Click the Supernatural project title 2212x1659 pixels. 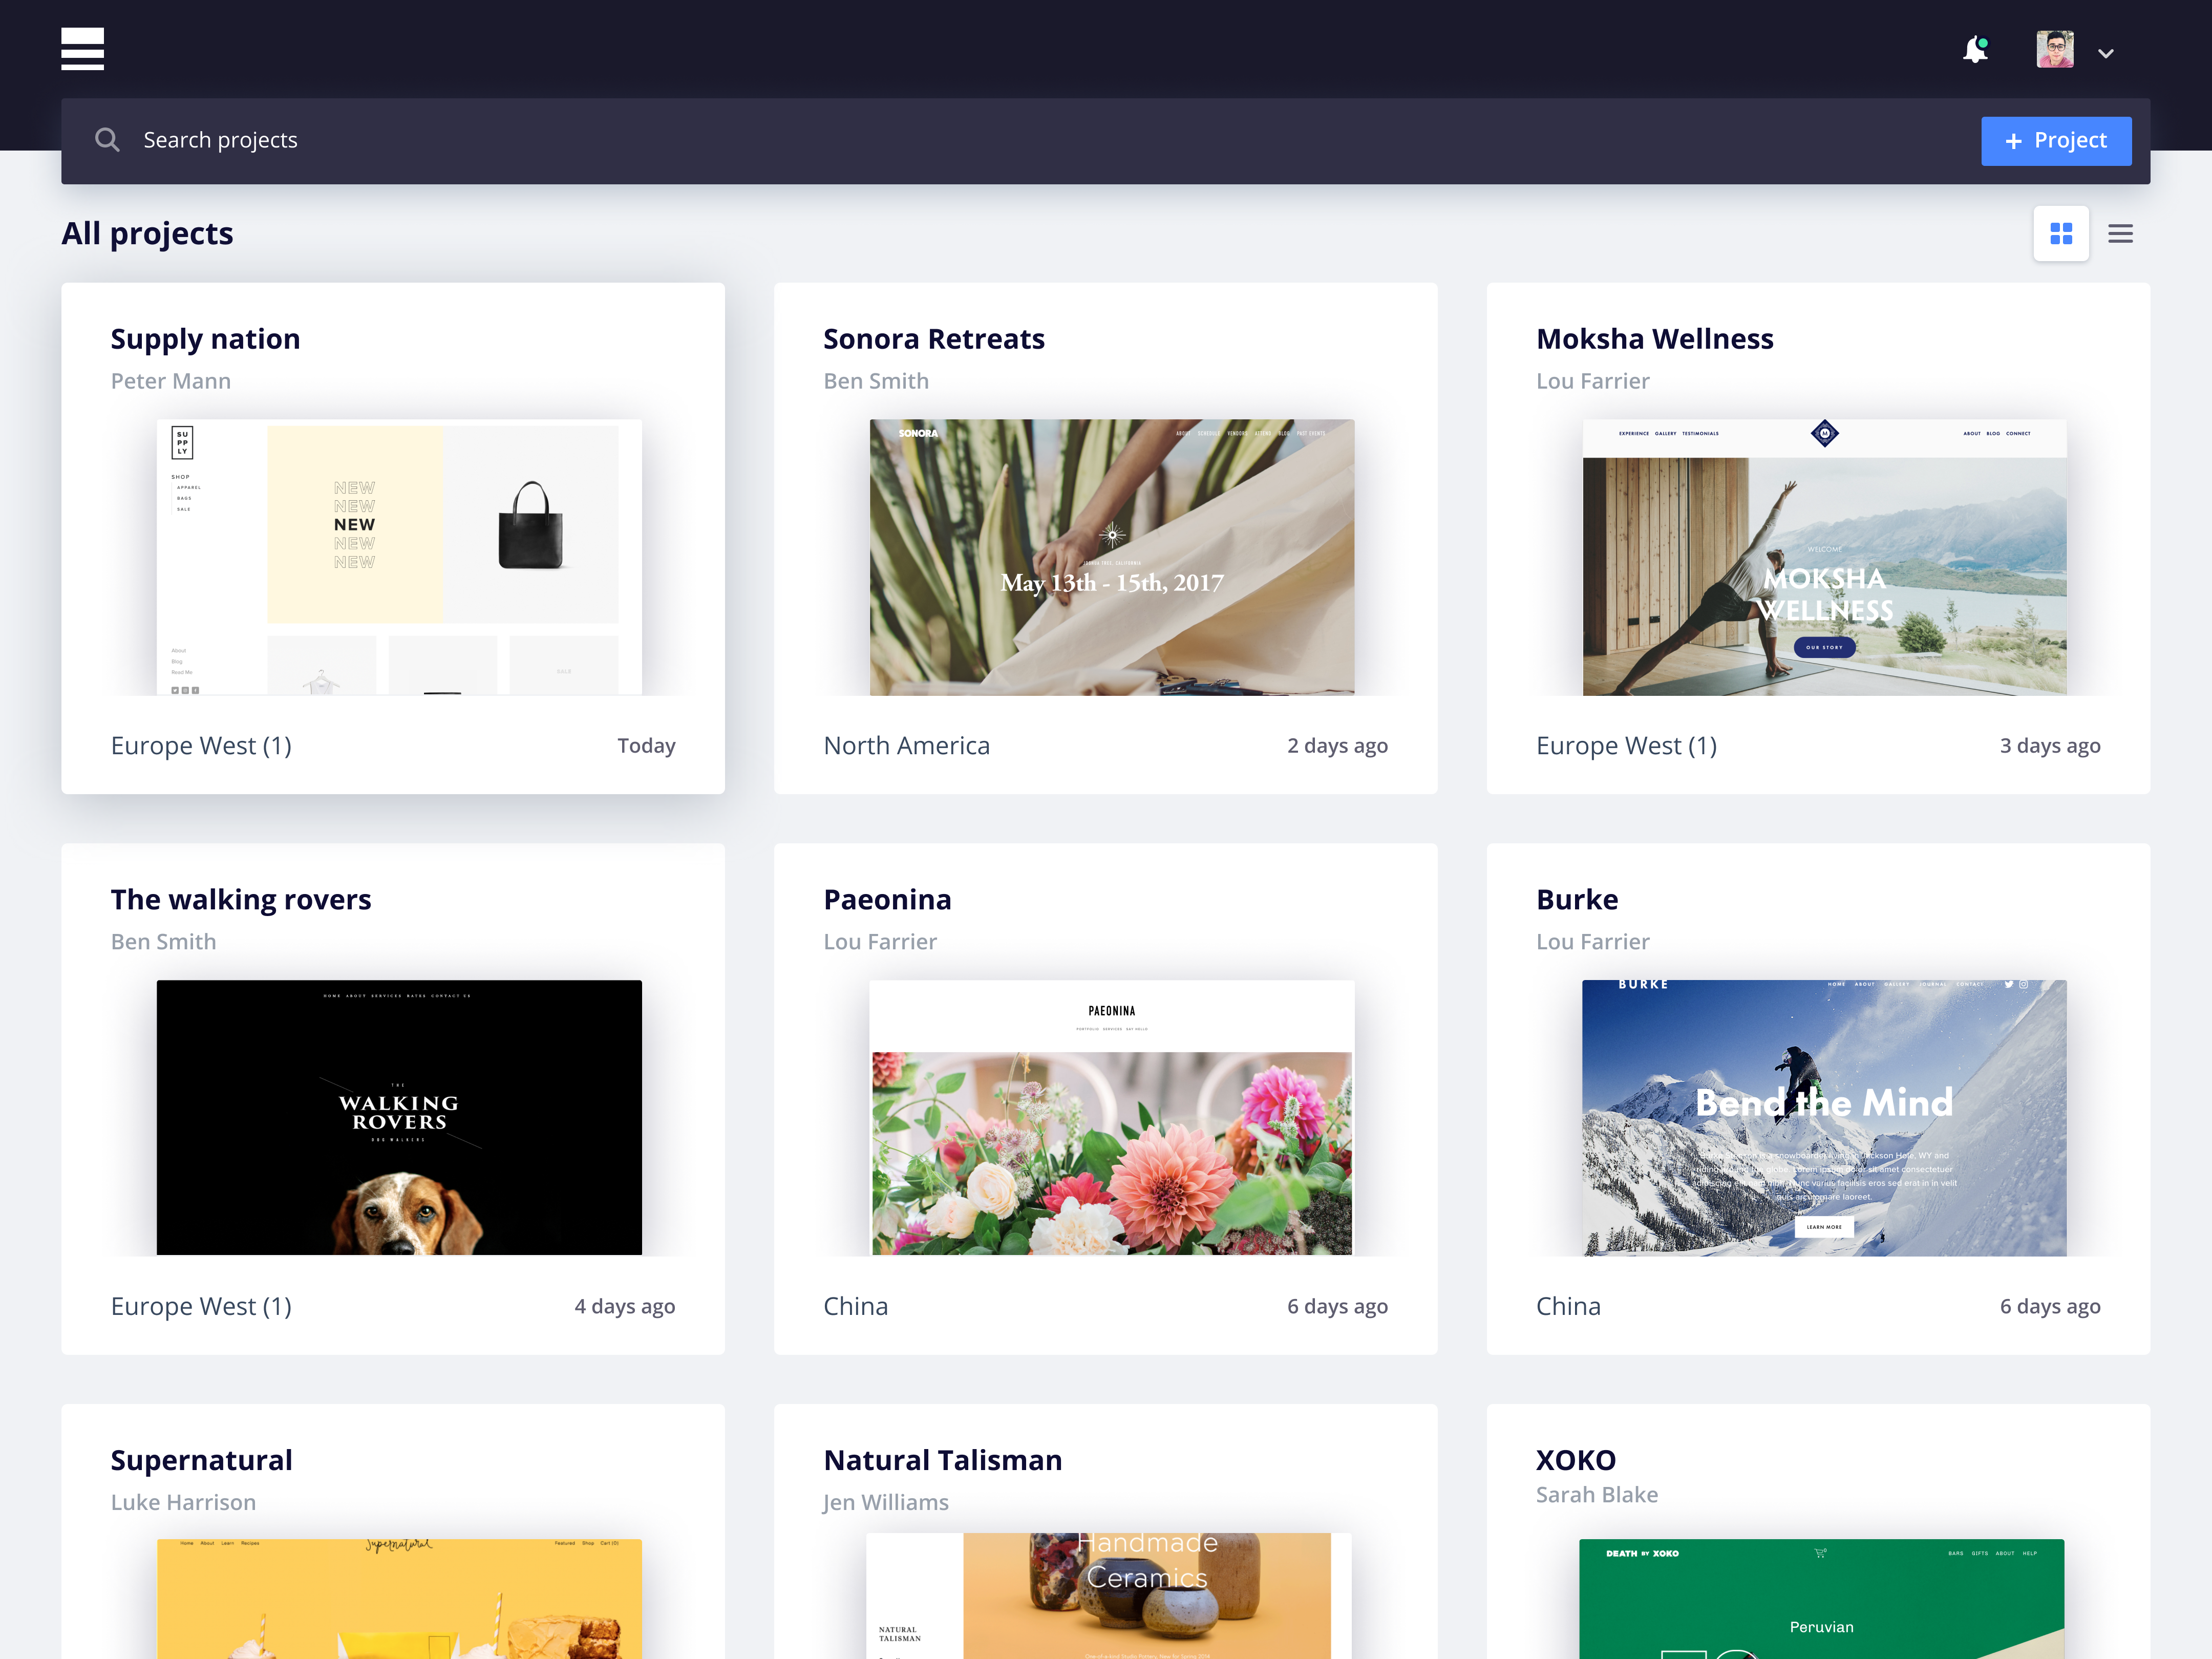201,1460
